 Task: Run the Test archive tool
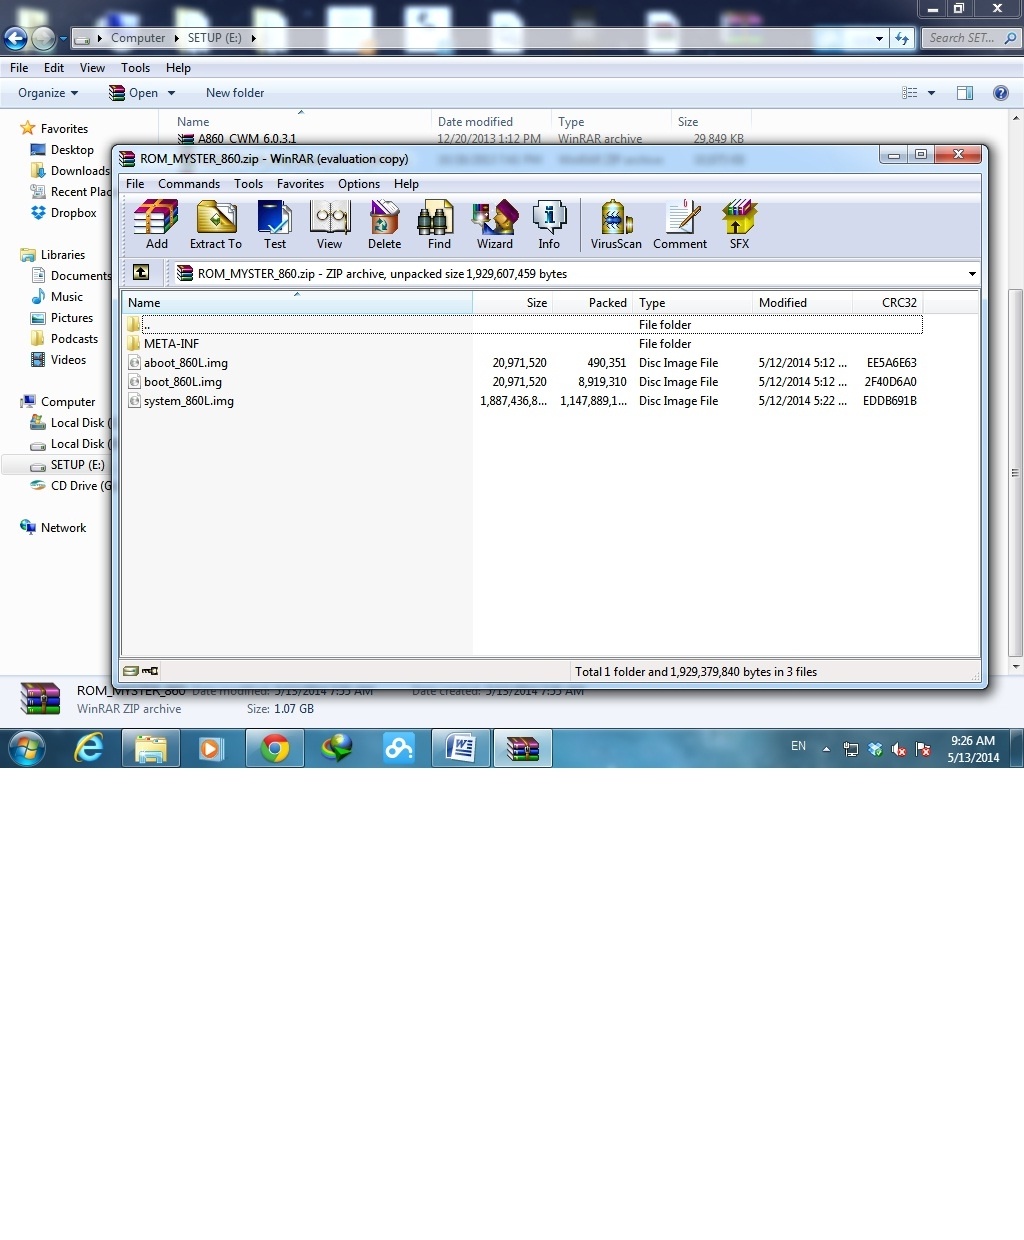point(274,224)
